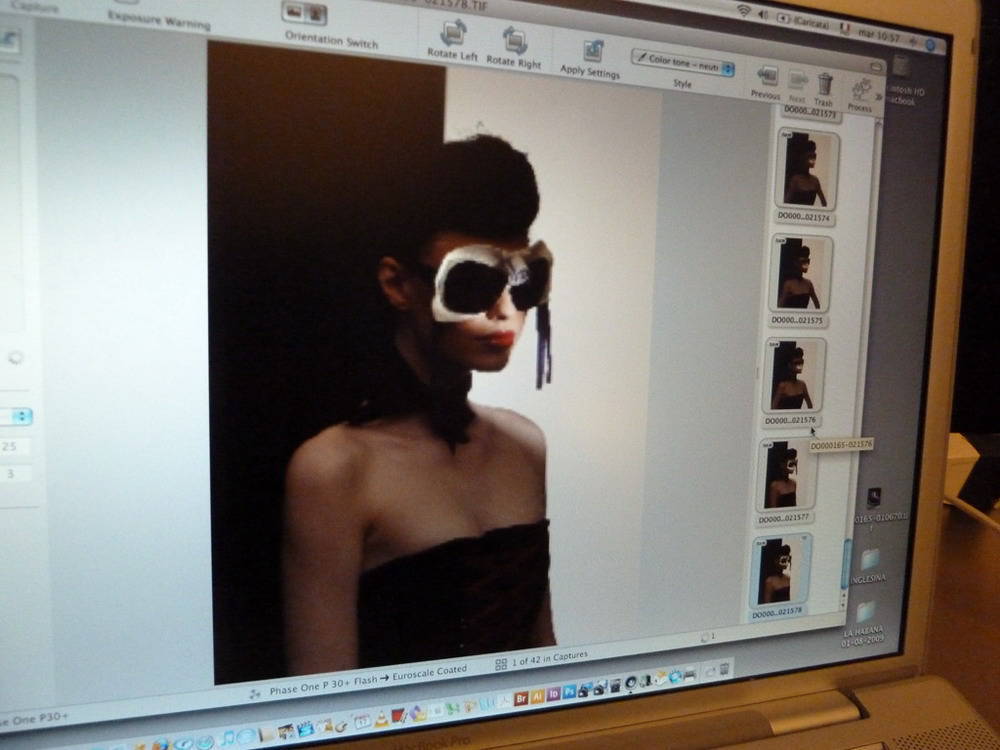Click the left panel blue popup stepper

[x=20, y=416]
